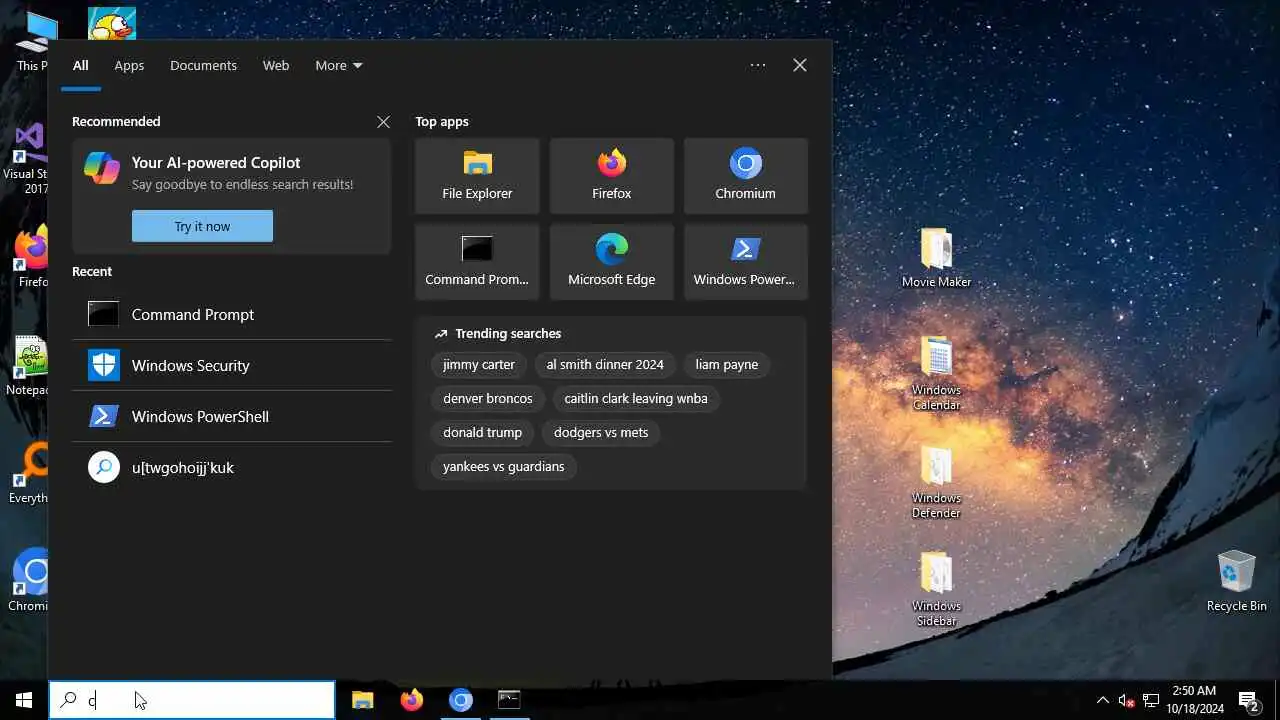The height and width of the screenshot is (720, 1280).
Task: Click the muted volume tray icon
Action: 1127,700
